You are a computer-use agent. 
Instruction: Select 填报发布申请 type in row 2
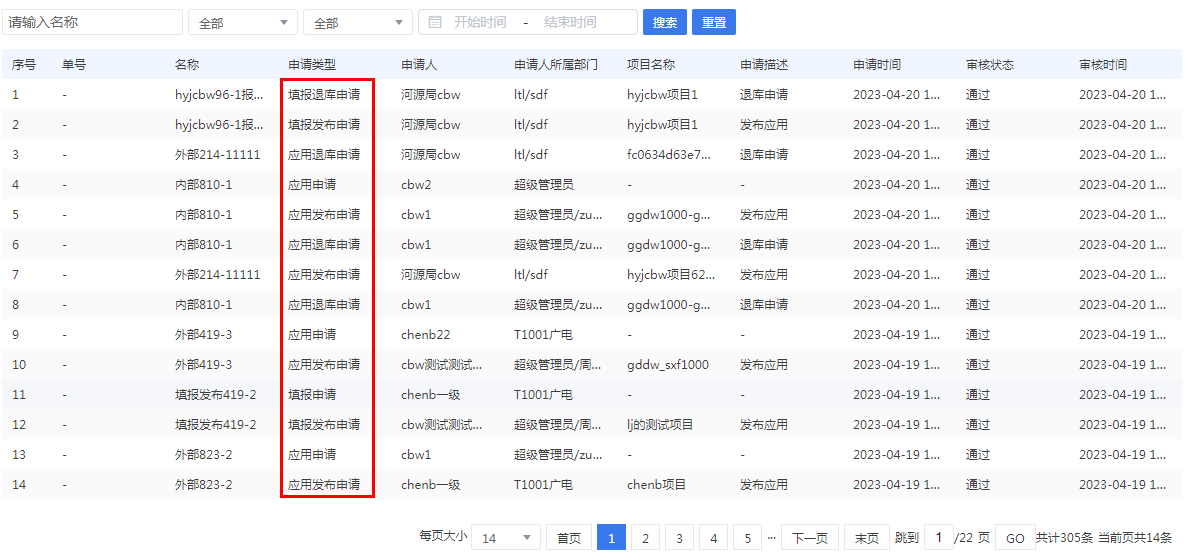coord(324,124)
